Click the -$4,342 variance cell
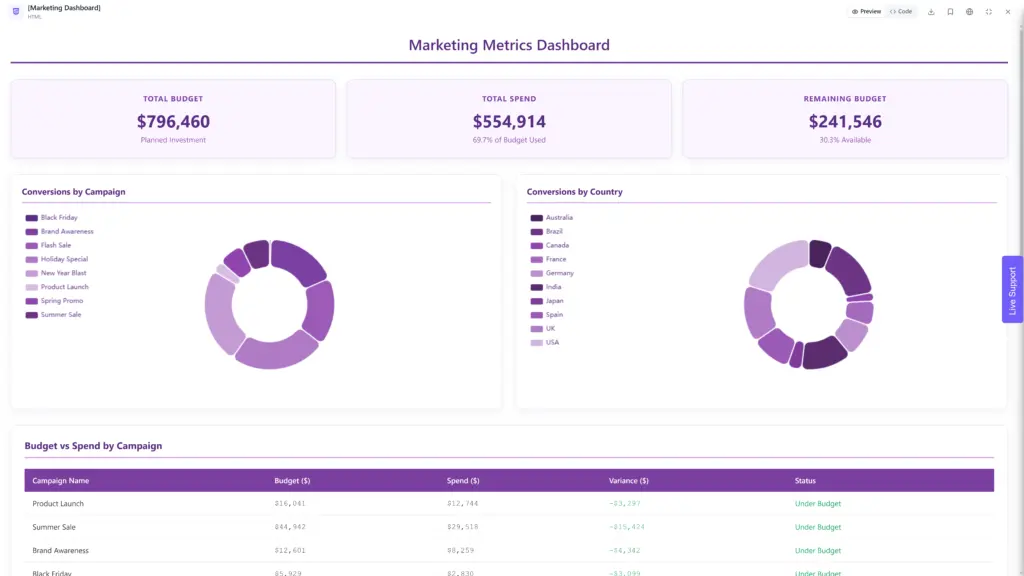 (x=624, y=551)
